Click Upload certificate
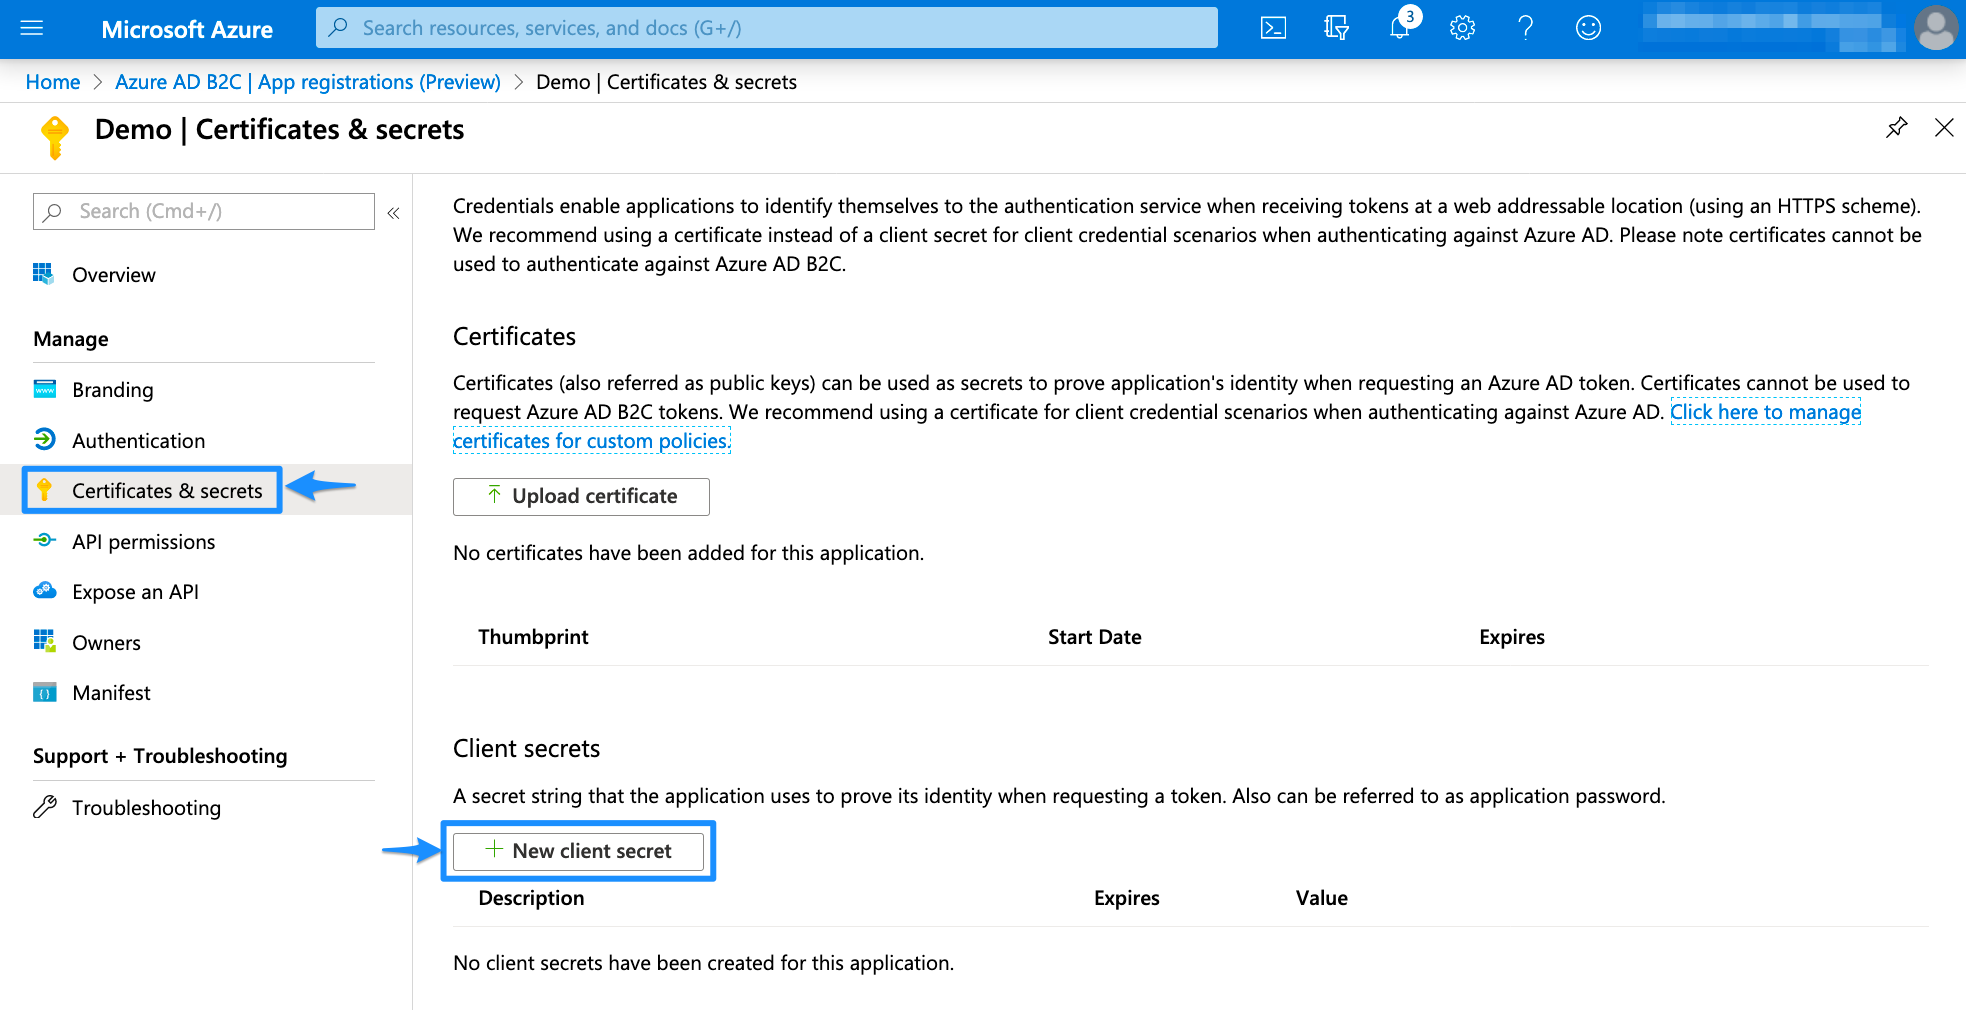Viewport: 1966px width, 1010px height. pos(580,496)
